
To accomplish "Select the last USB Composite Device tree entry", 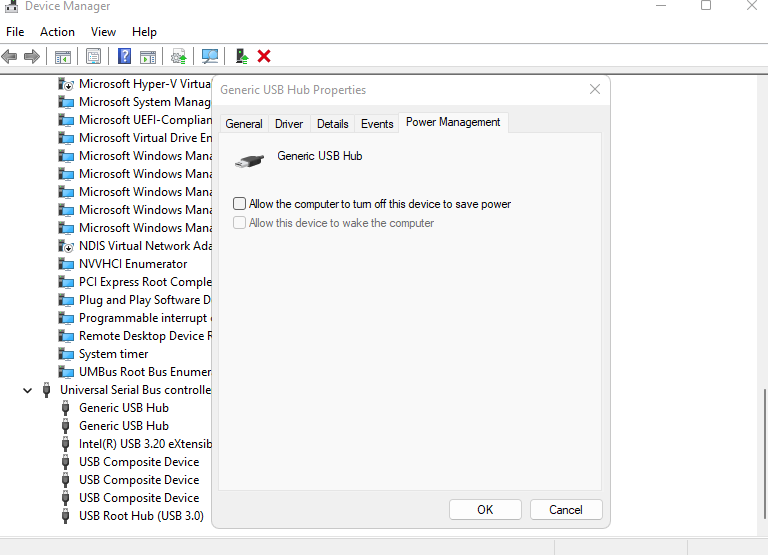I will coord(139,498).
